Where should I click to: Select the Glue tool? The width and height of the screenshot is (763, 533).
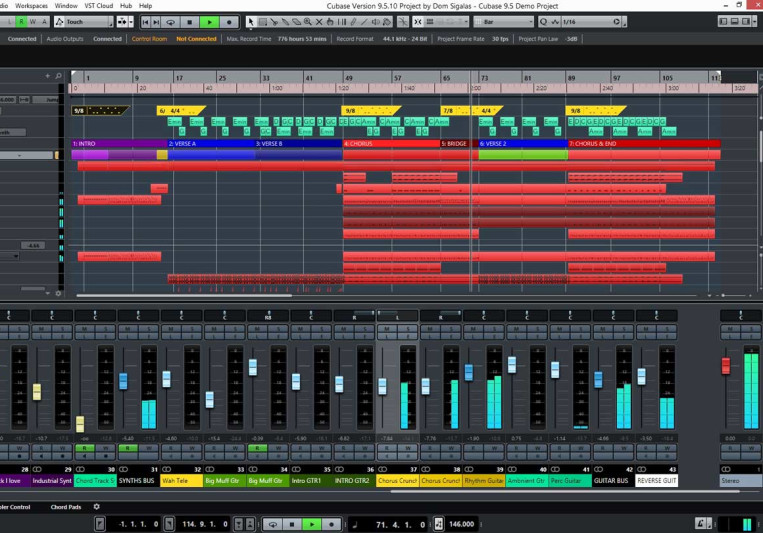pos(285,22)
